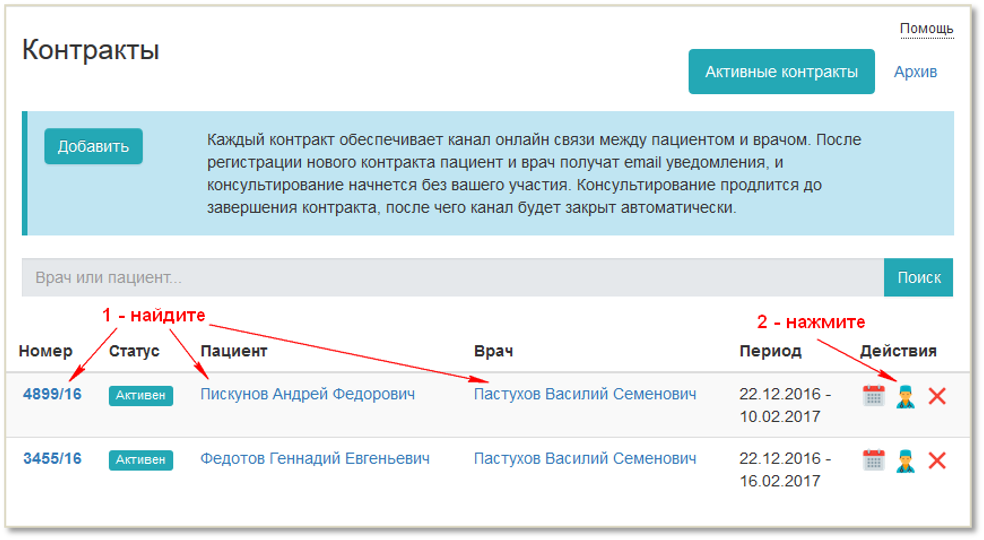
Task: Open patient Пискунов Андрей Федорович
Action: tap(307, 394)
